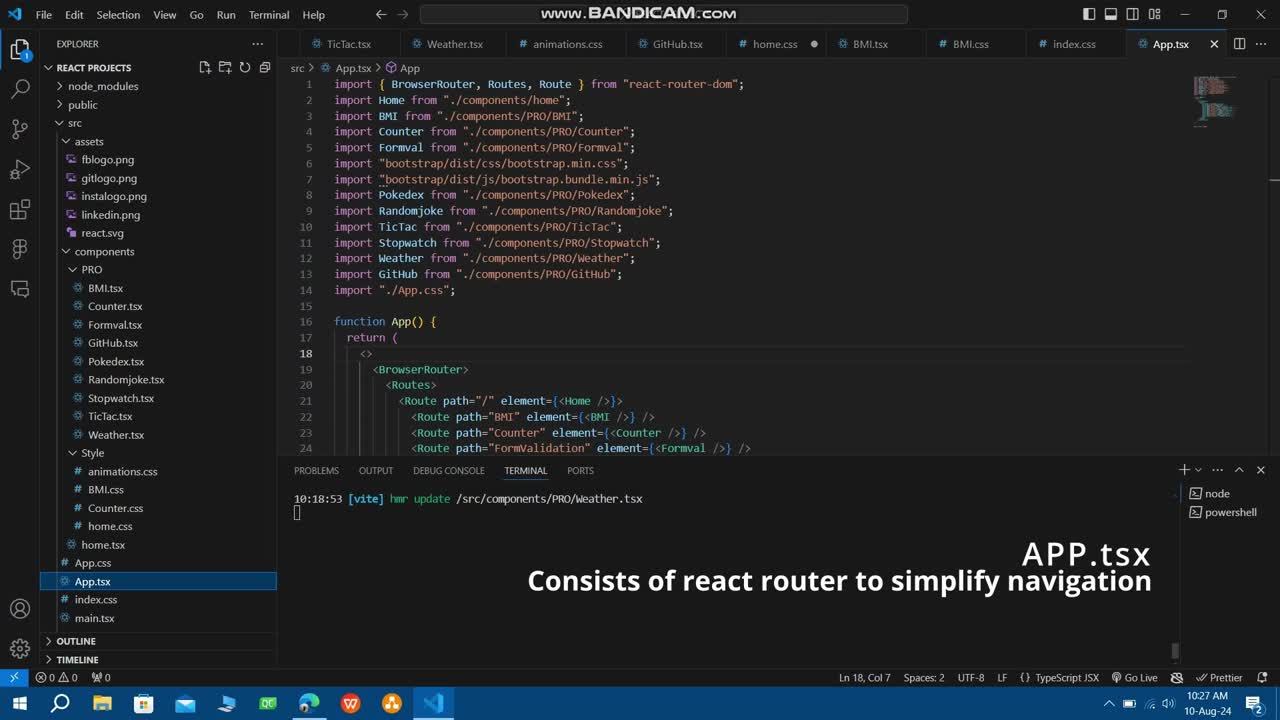Switch to the Weather.tsx tab
The image size is (1280, 720).
click(454, 44)
